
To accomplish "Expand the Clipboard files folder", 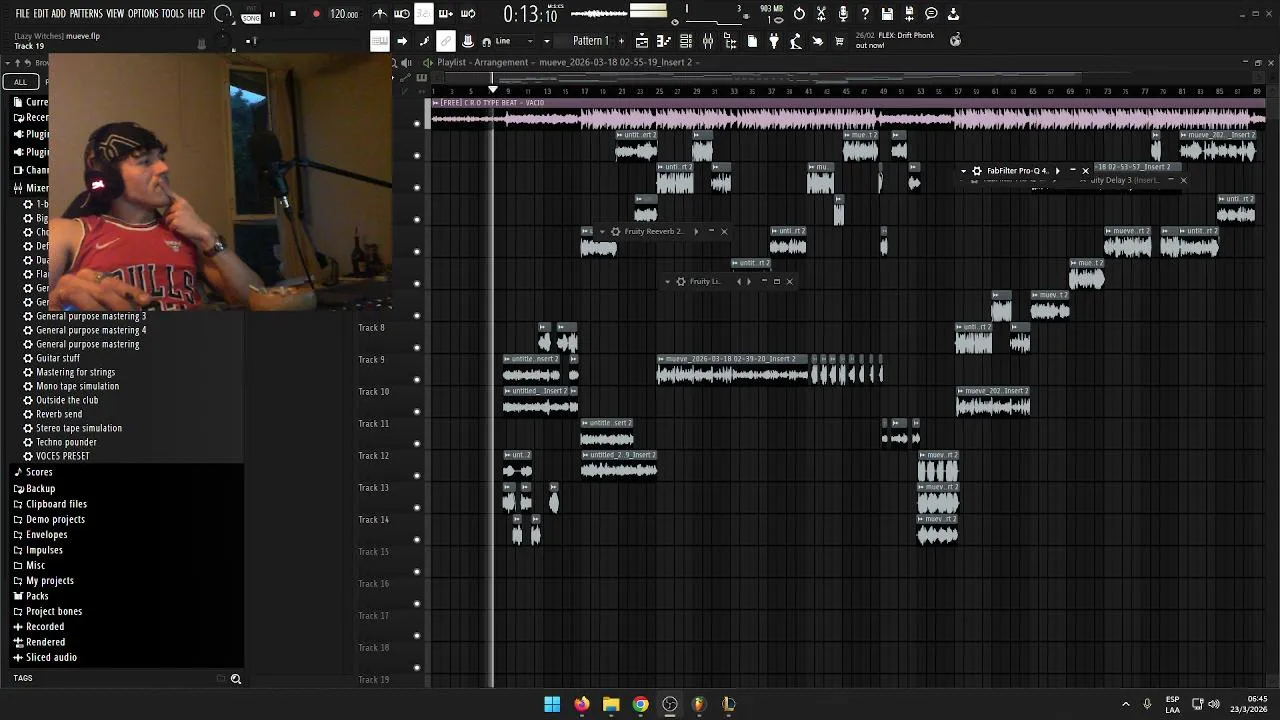I will tap(56, 504).
